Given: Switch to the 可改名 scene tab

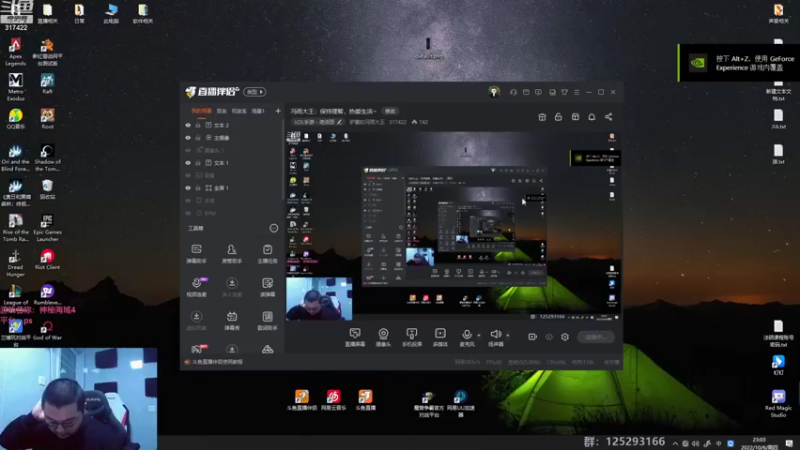Looking at the screenshot, I should click(x=239, y=111).
